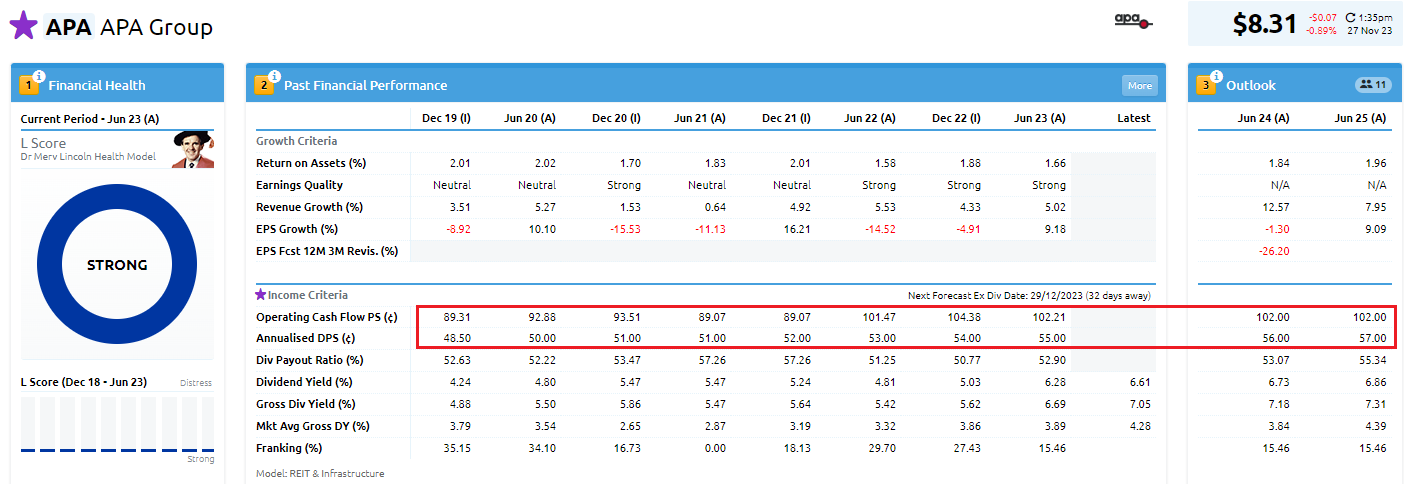Select the Dec 19 (I) column header
Viewport: 1404px width, 484px height.
(446, 118)
